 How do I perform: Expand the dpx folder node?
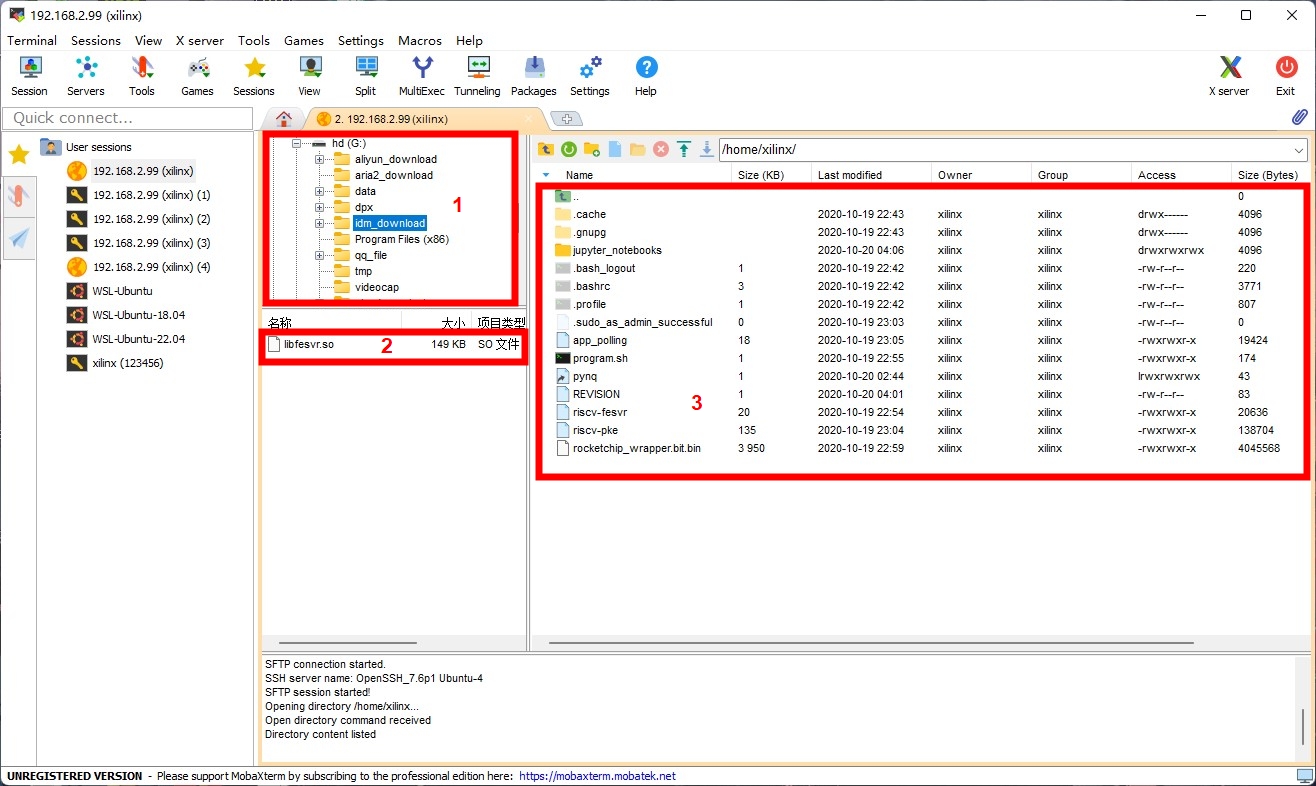click(x=319, y=207)
